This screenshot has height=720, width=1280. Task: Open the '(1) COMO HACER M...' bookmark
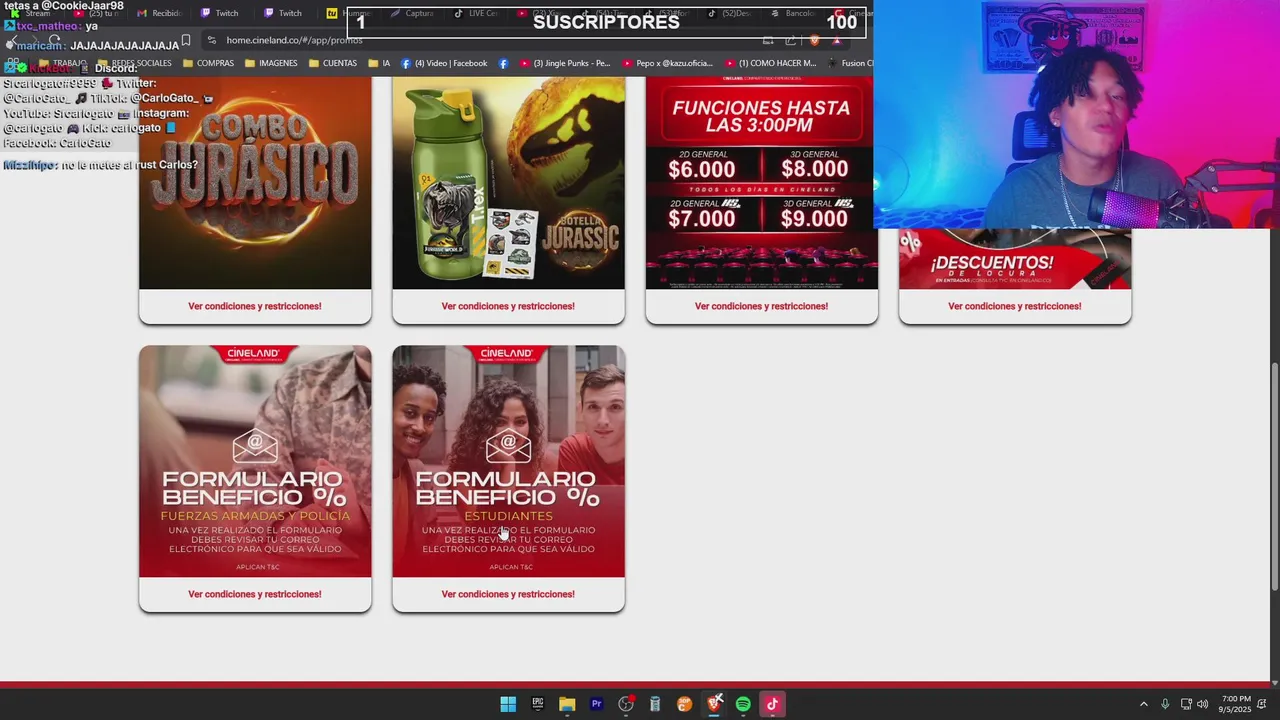click(x=770, y=63)
